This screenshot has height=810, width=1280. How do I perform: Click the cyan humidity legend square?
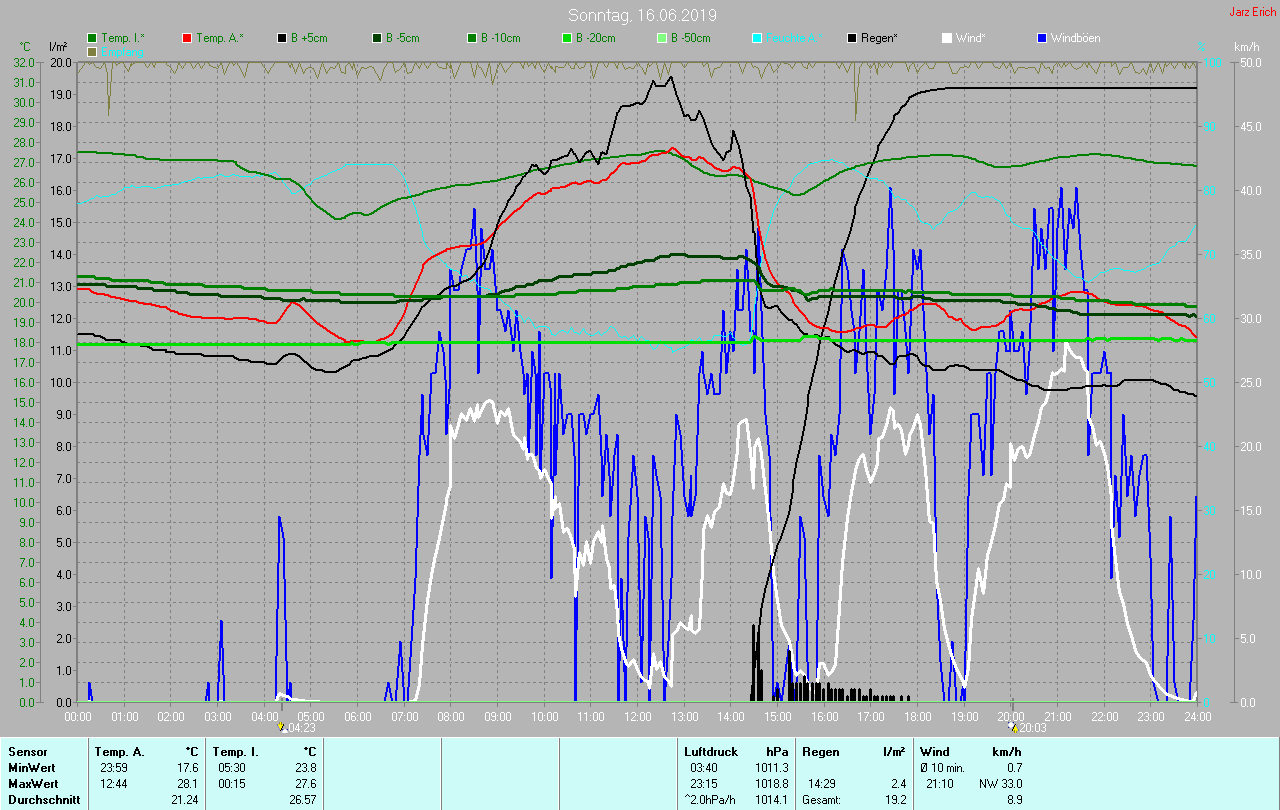point(757,38)
